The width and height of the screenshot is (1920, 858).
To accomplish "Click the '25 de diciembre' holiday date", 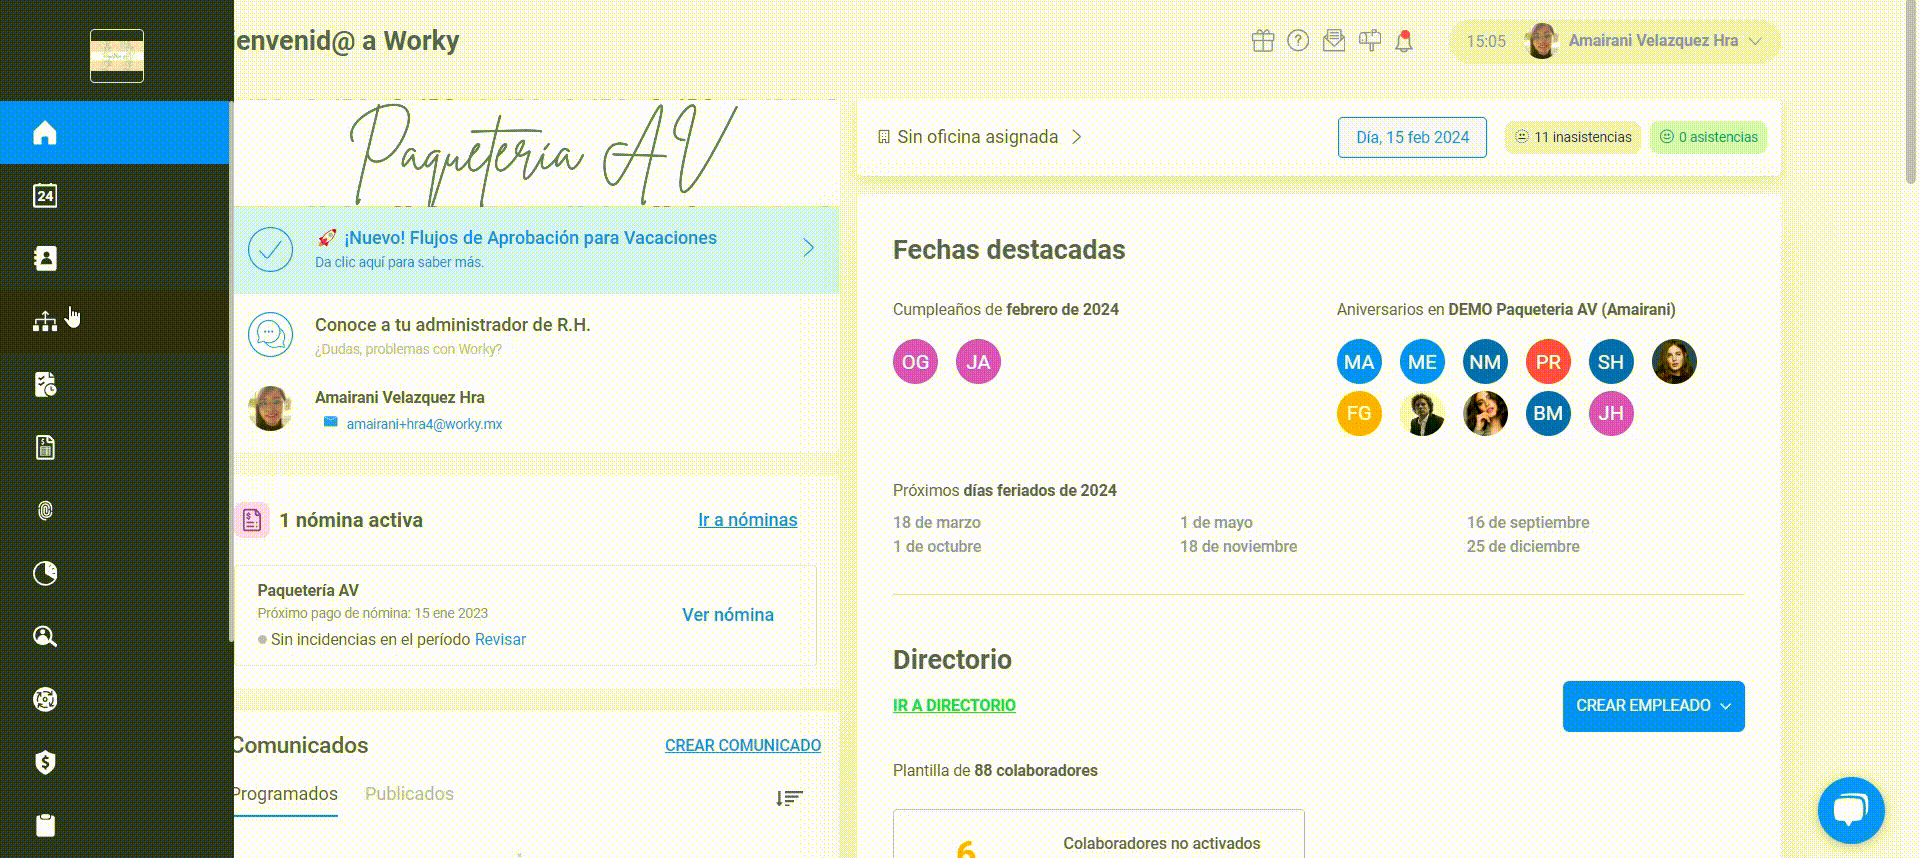I will (1523, 546).
